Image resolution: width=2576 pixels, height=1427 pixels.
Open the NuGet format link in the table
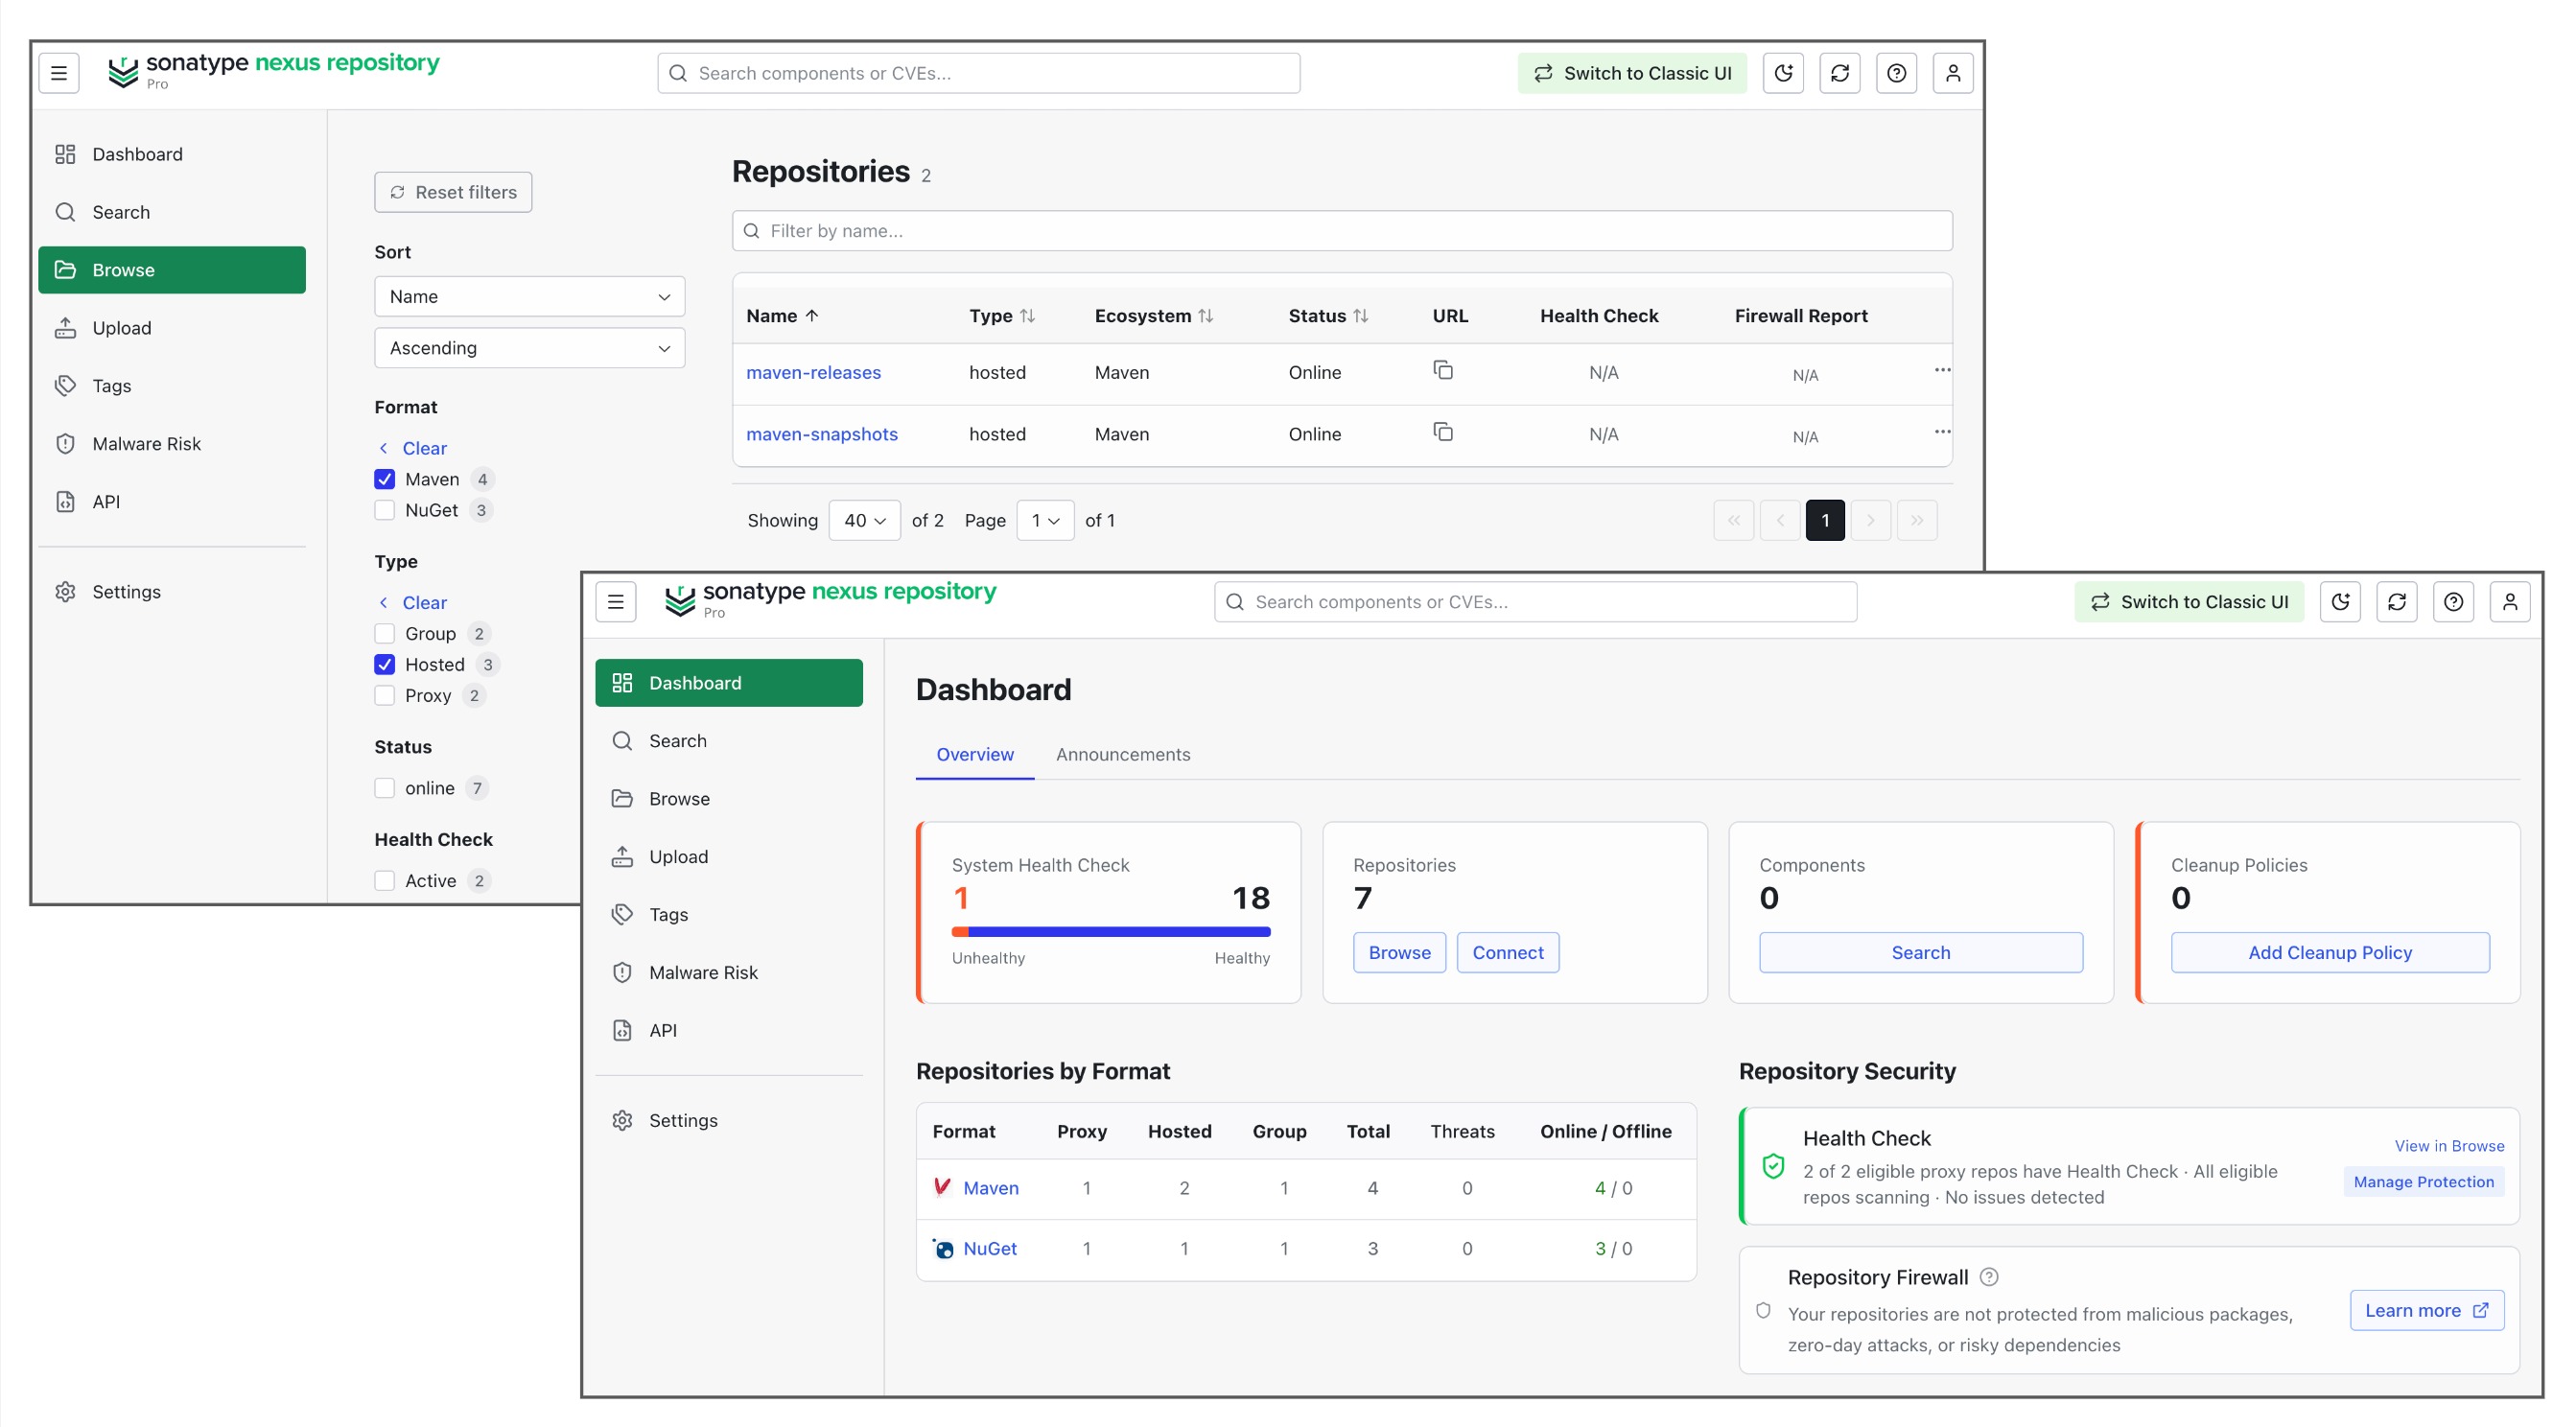990,1248
